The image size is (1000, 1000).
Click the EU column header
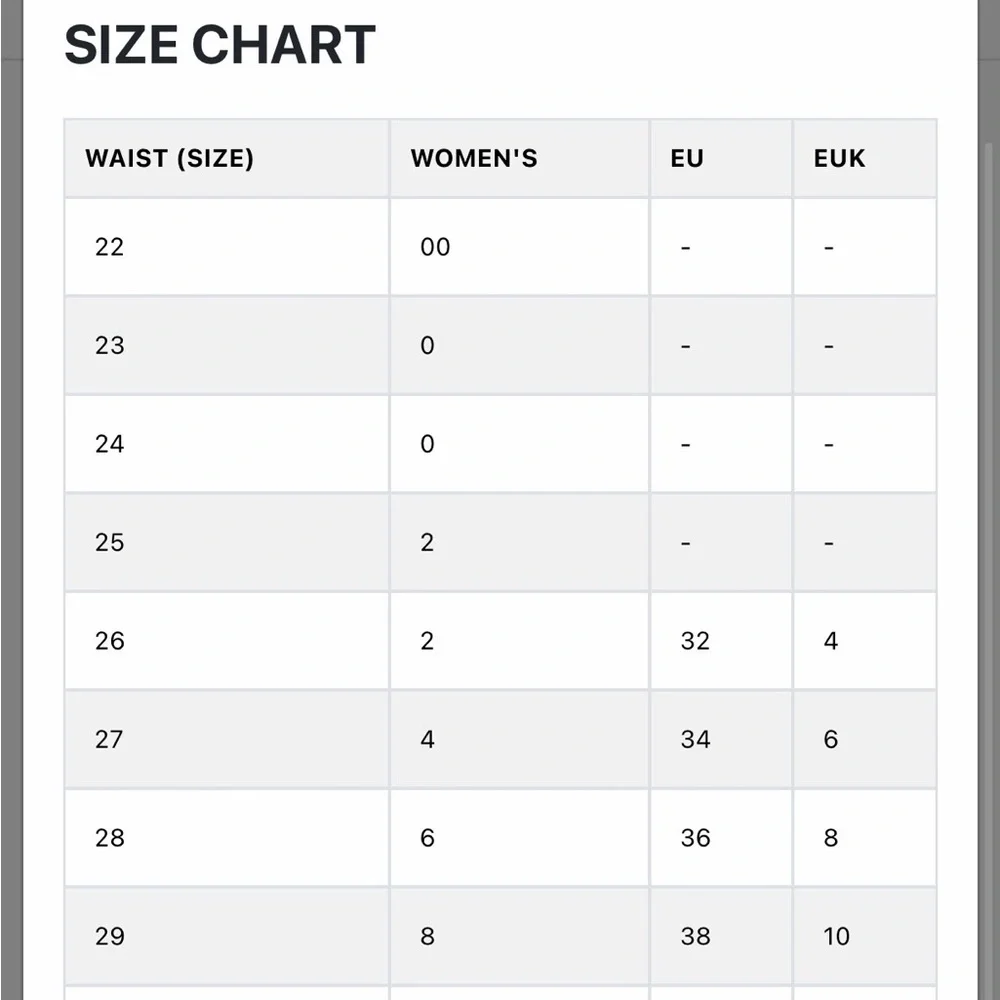point(721,158)
